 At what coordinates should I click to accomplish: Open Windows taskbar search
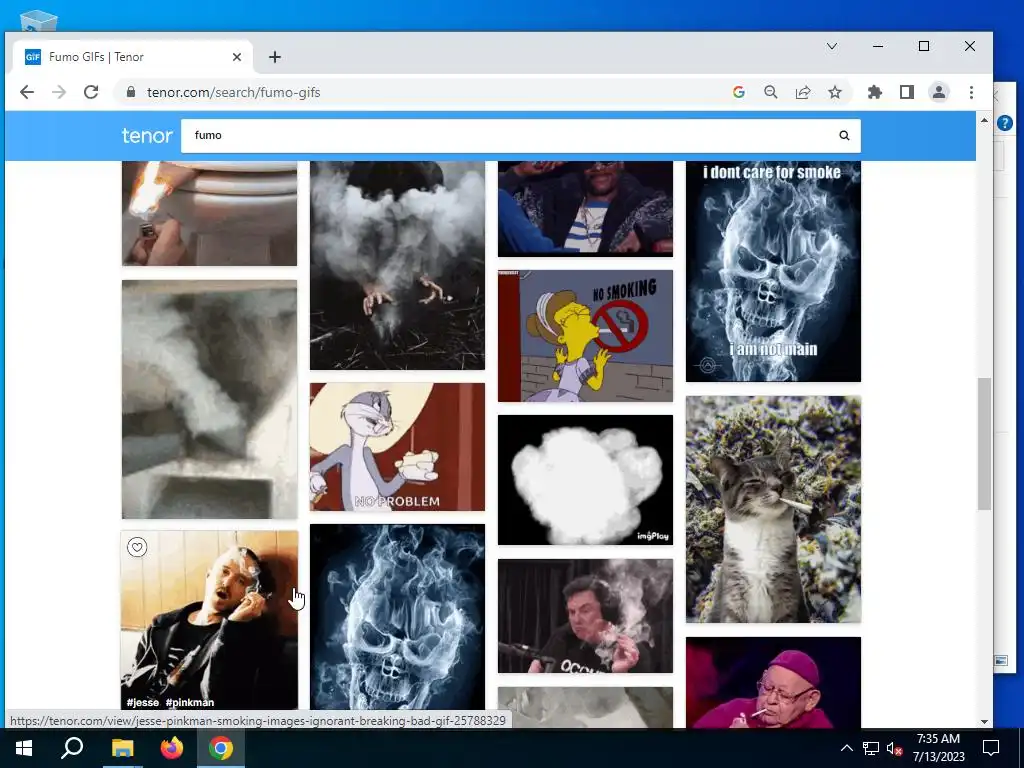click(72, 748)
